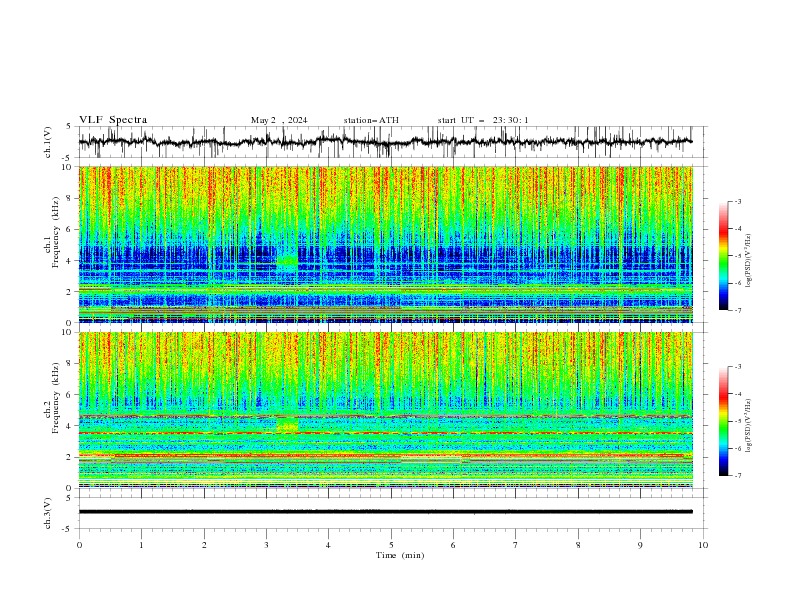Image resolution: width=792 pixels, height=612 pixels.
Task: Click the "VLF Spectra" plot title
Action: click(x=113, y=120)
